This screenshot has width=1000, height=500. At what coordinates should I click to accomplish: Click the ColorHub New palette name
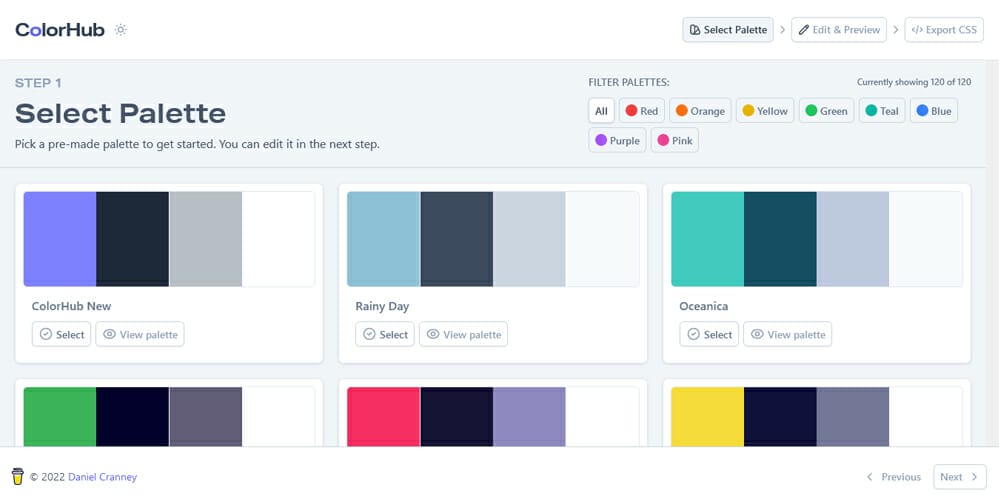point(71,306)
